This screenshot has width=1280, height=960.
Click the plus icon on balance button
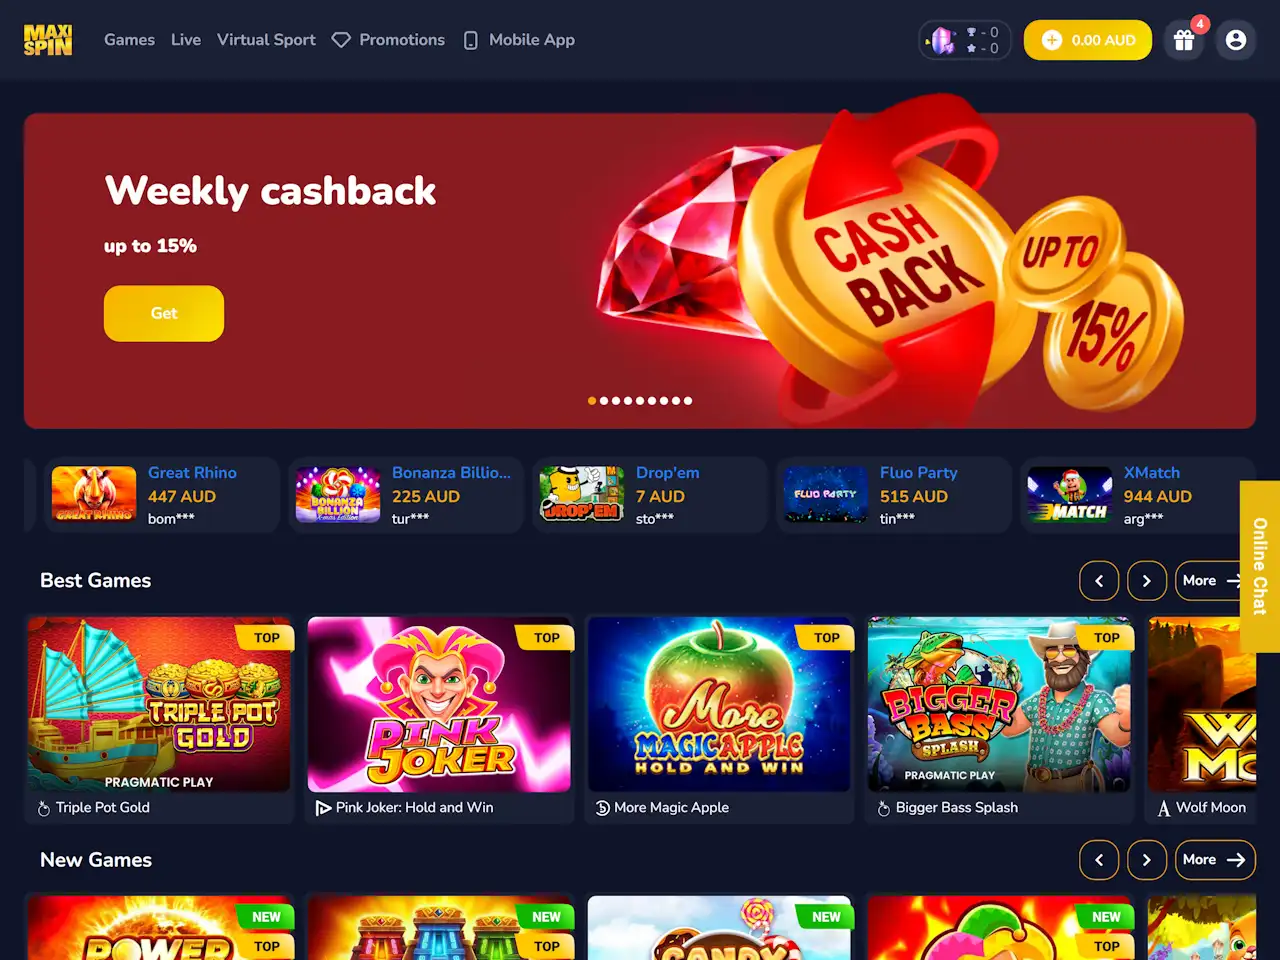click(x=1051, y=40)
